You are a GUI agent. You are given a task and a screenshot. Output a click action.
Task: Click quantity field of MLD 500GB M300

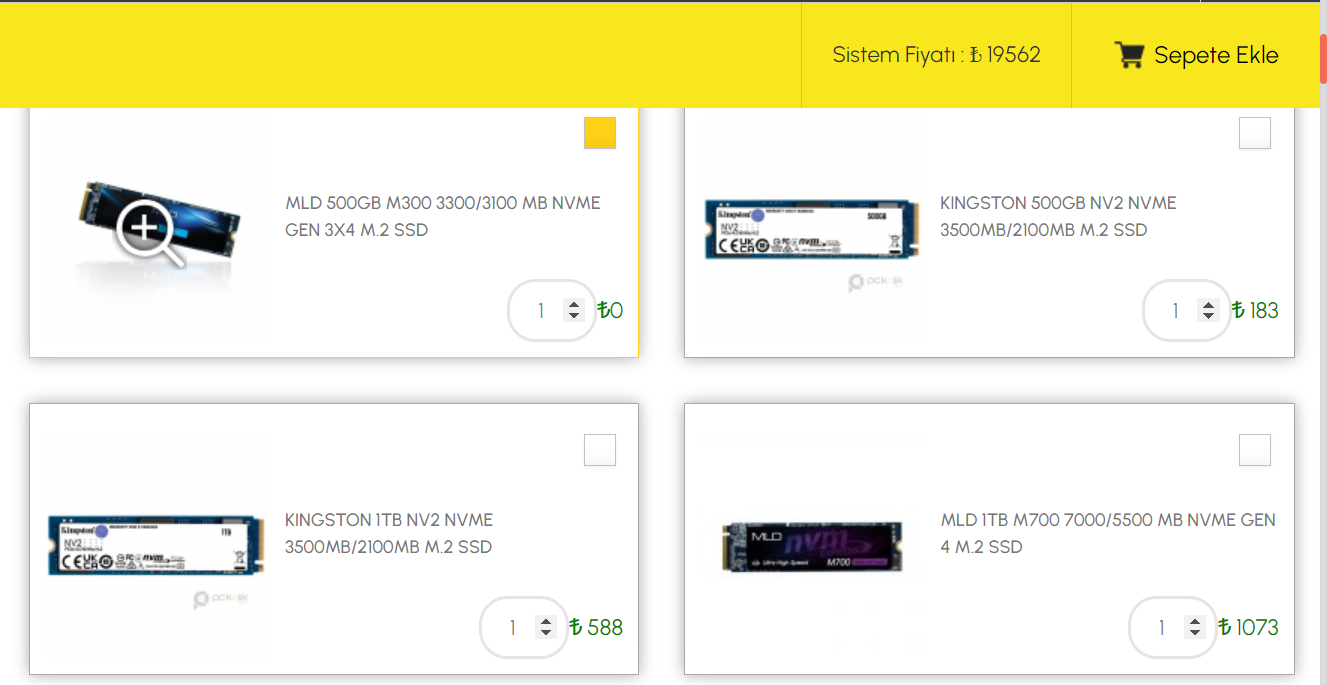tap(552, 310)
